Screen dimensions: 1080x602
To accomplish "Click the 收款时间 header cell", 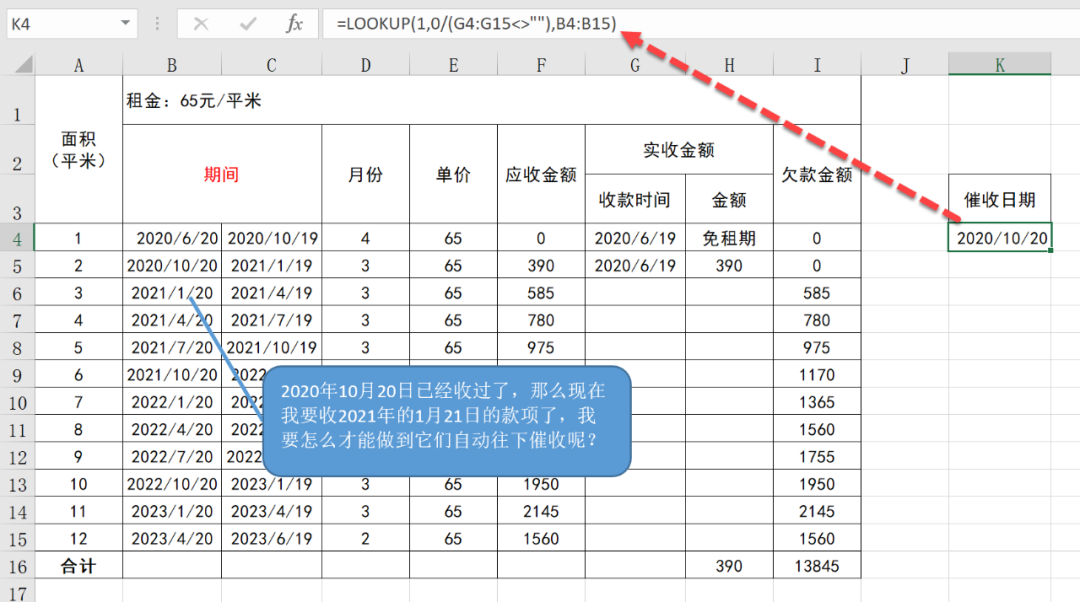I will pyautogui.click(x=635, y=199).
